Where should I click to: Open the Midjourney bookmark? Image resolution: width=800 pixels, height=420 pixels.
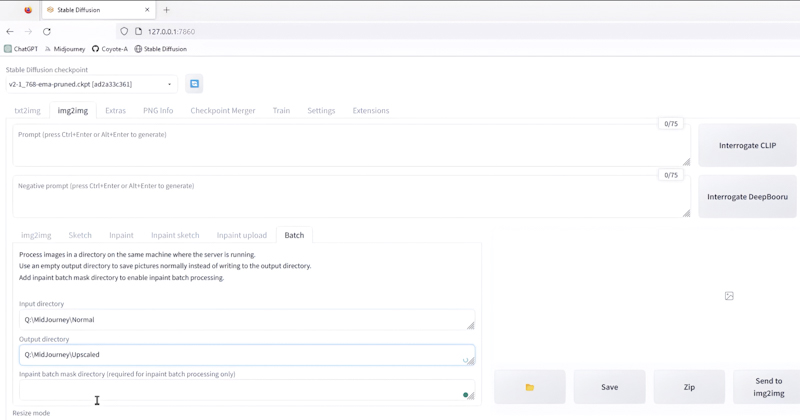tap(65, 49)
